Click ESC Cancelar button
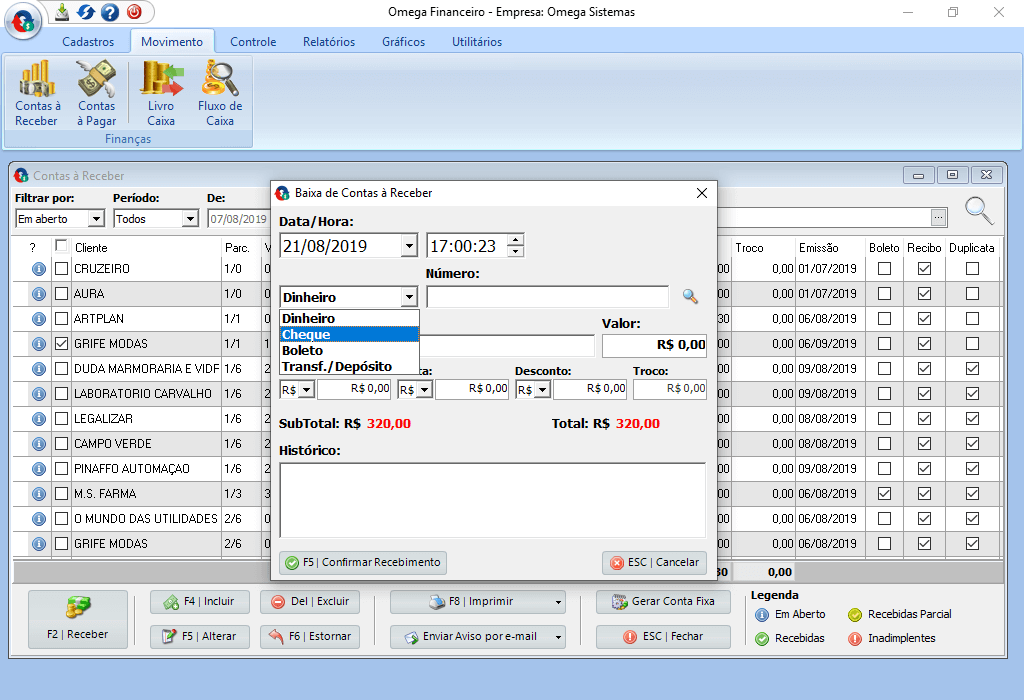 (654, 562)
